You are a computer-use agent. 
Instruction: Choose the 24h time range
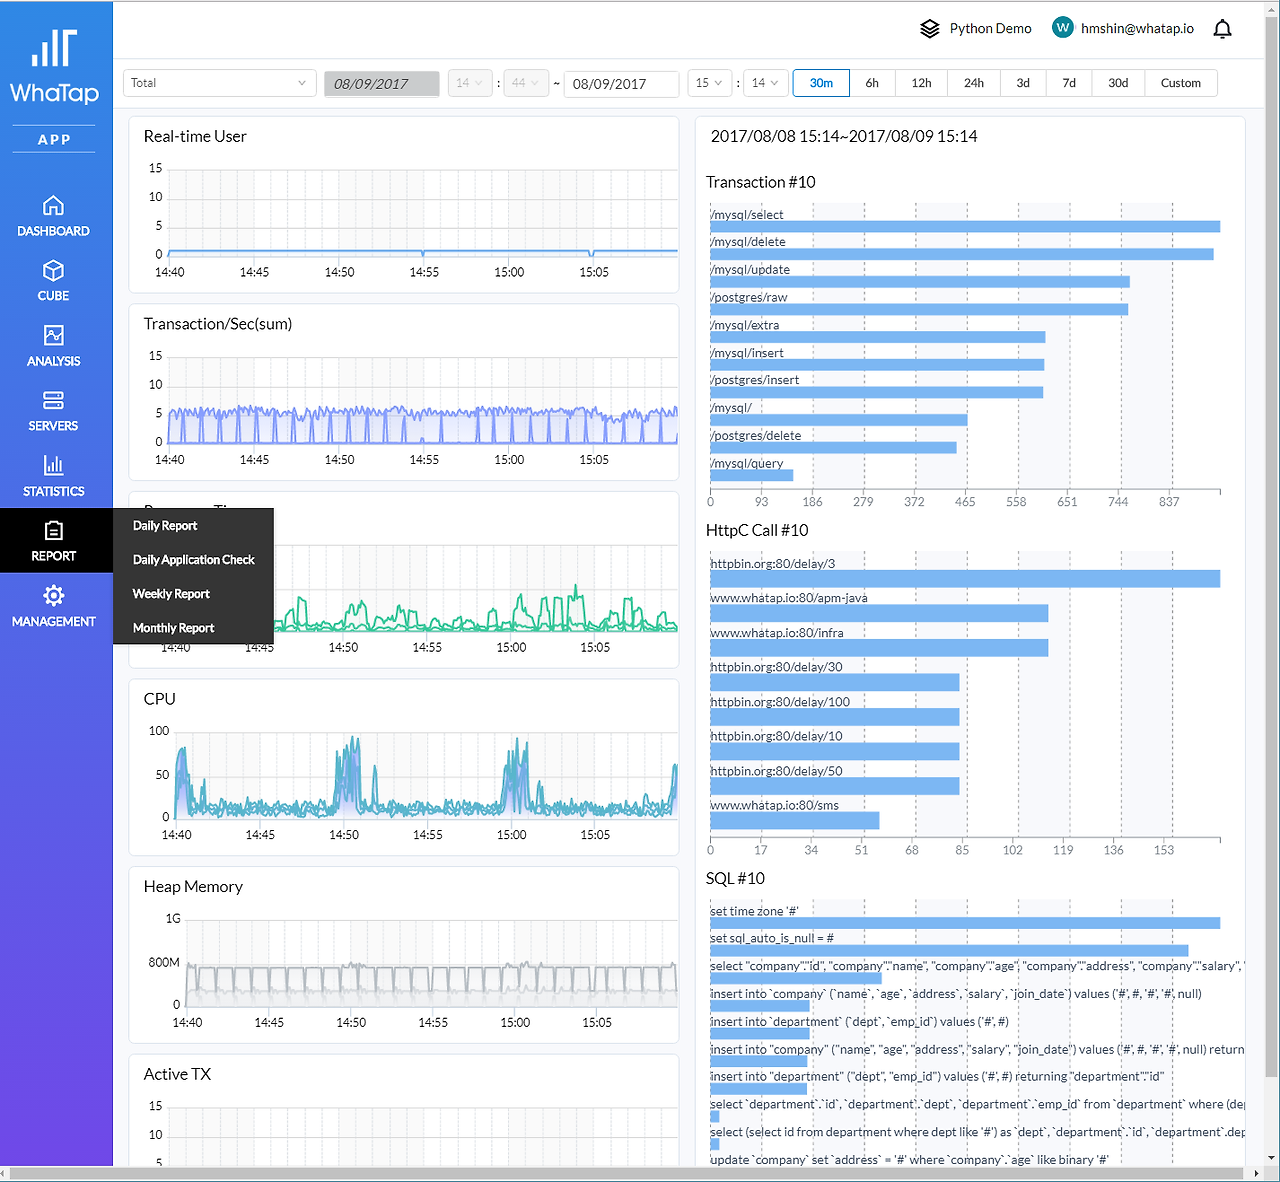pyautogui.click(x=974, y=83)
